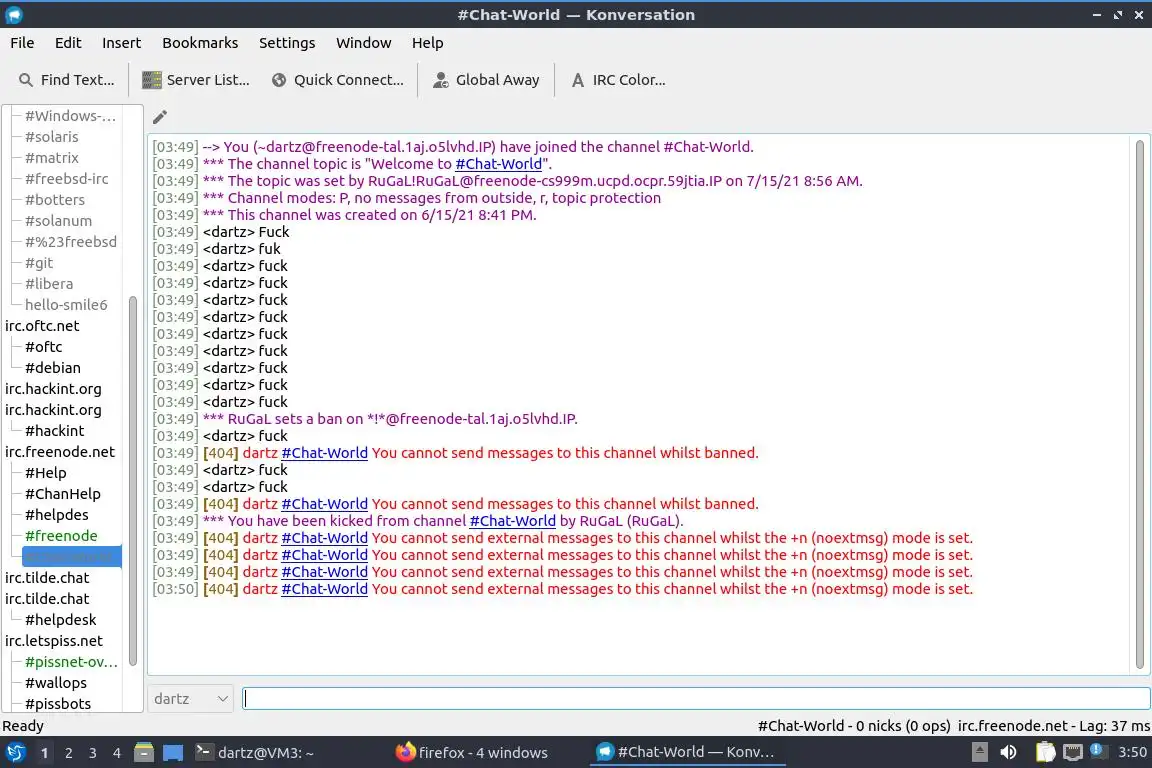The width and height of the screenshot is (1152, 768).
Task: Select the #pissbots channel
Action: (57, 703)
